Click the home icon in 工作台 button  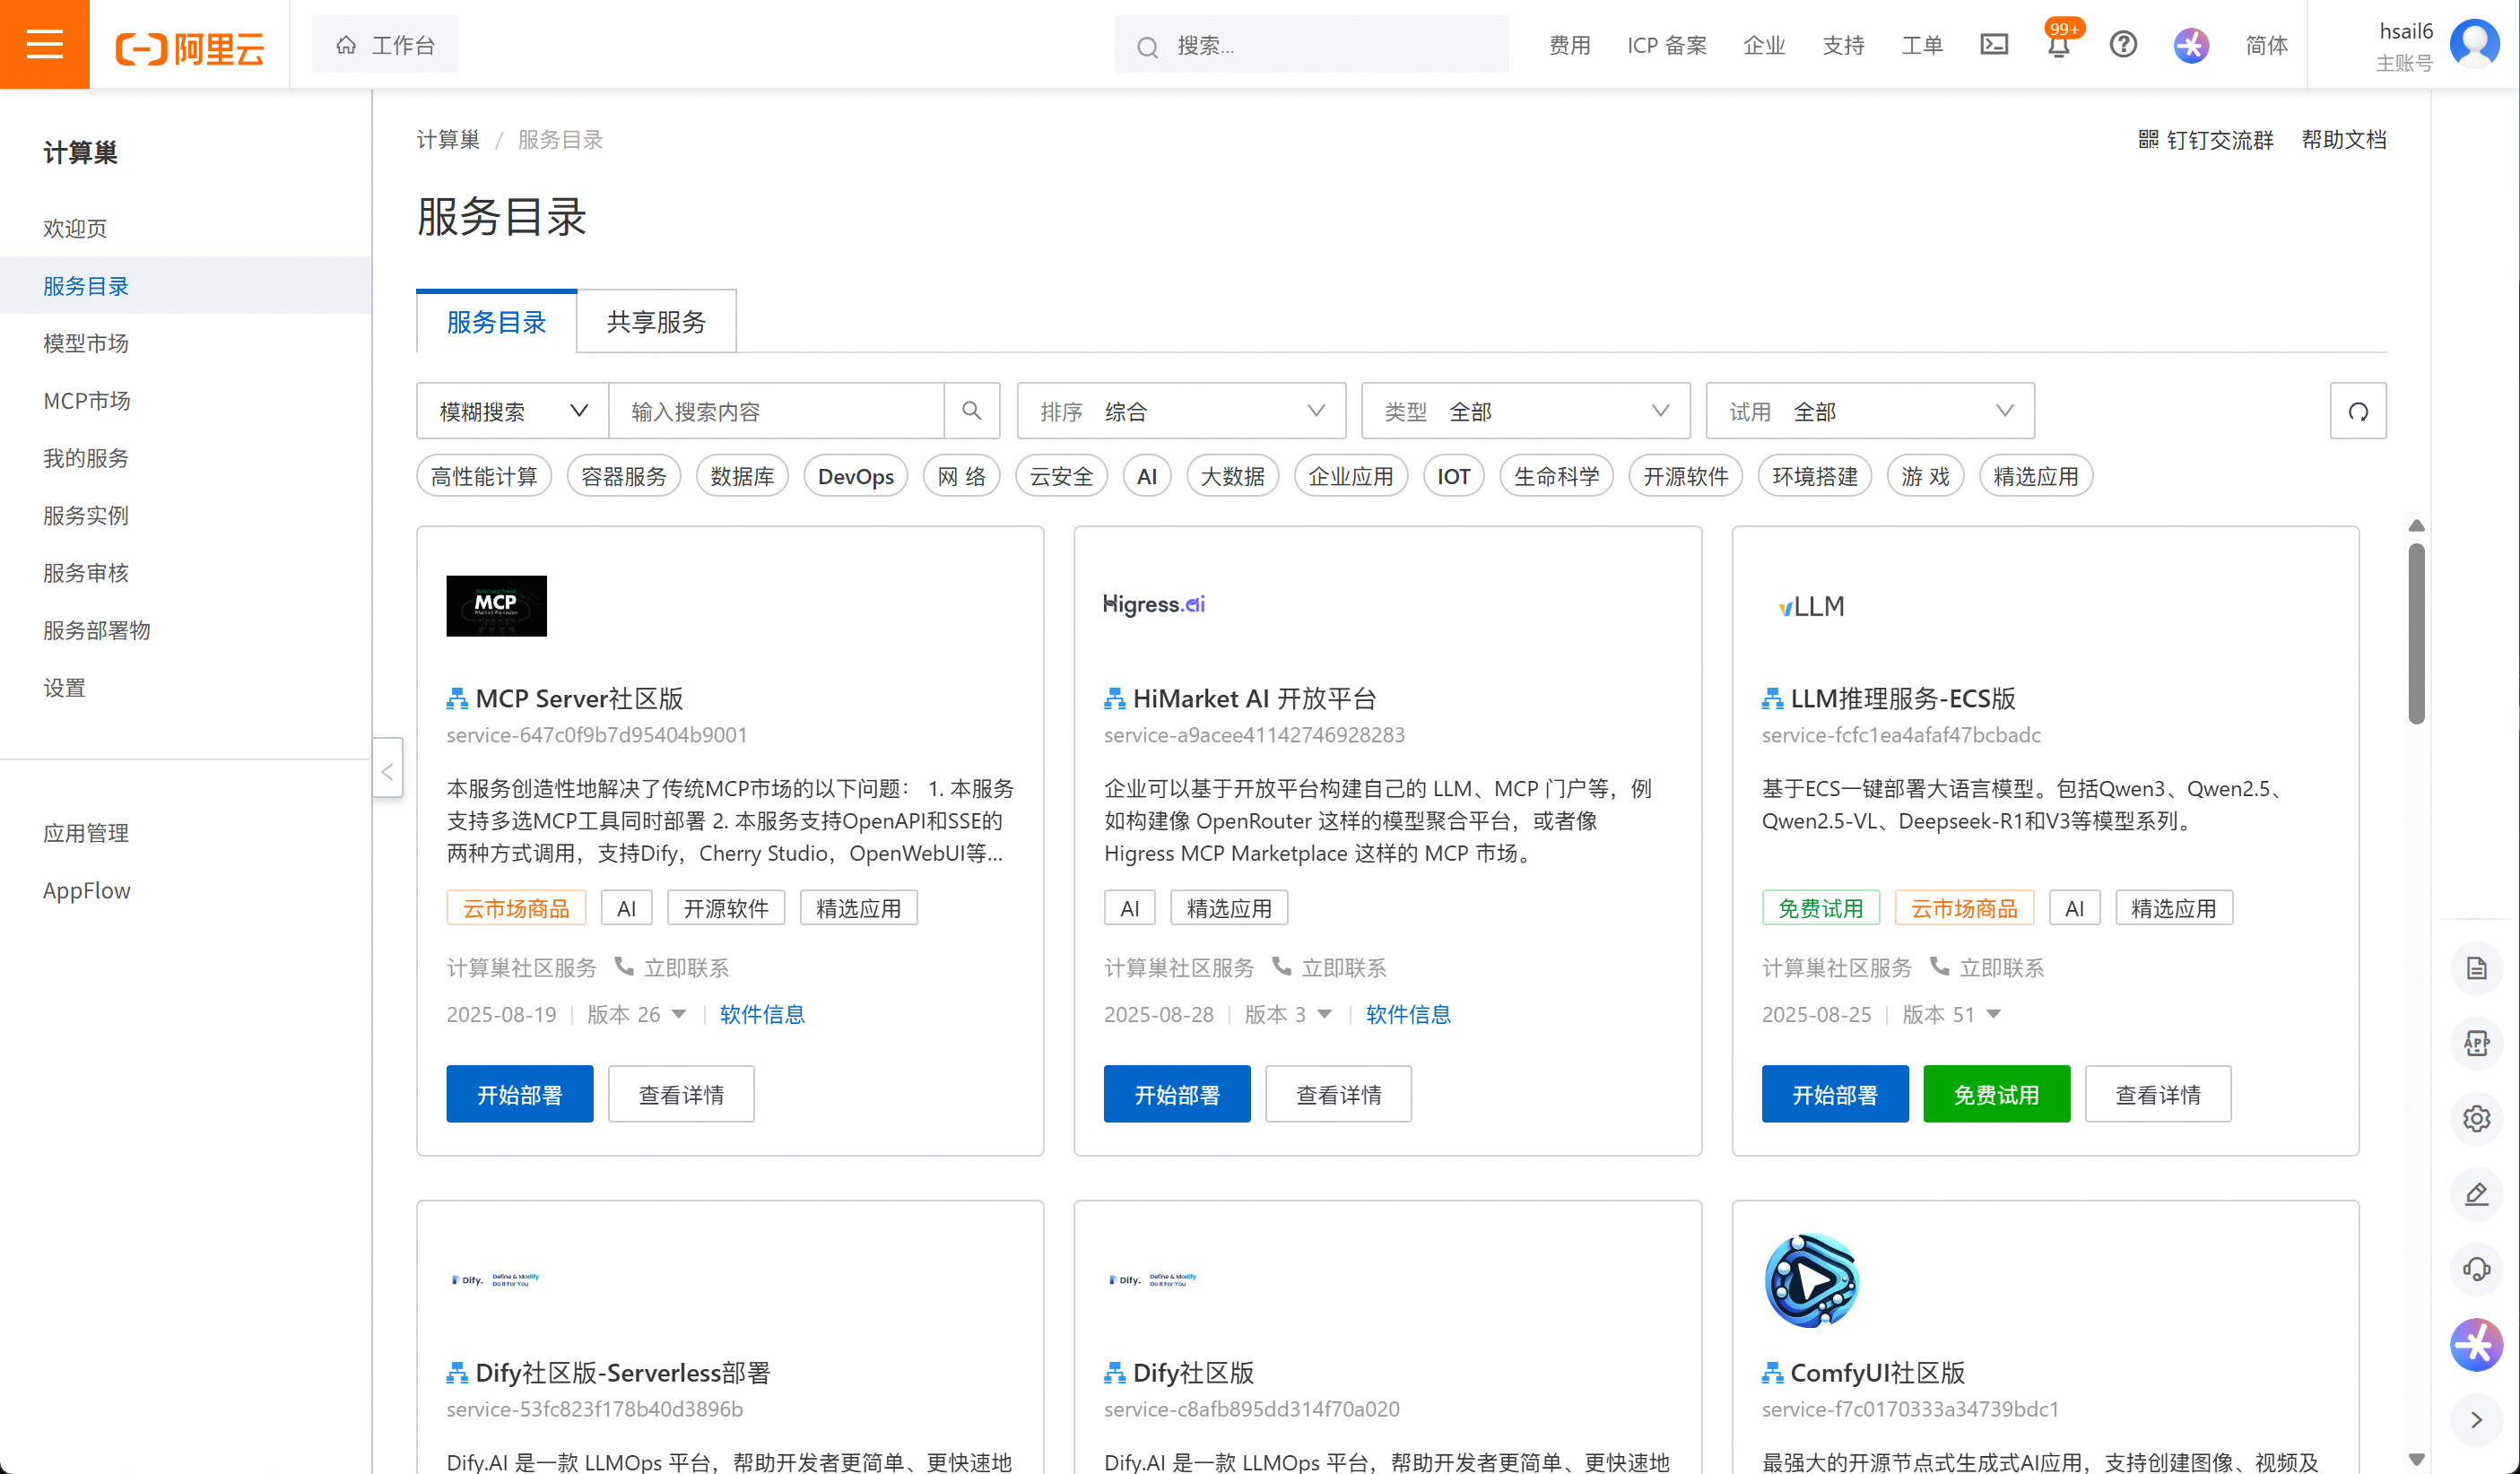tap(346, 45)
